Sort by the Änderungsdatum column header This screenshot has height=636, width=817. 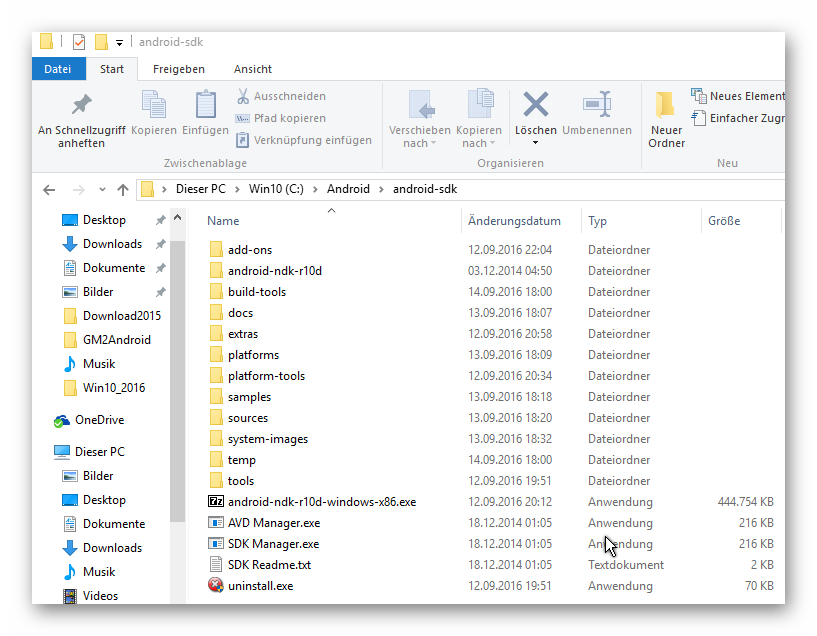point(514,221)
